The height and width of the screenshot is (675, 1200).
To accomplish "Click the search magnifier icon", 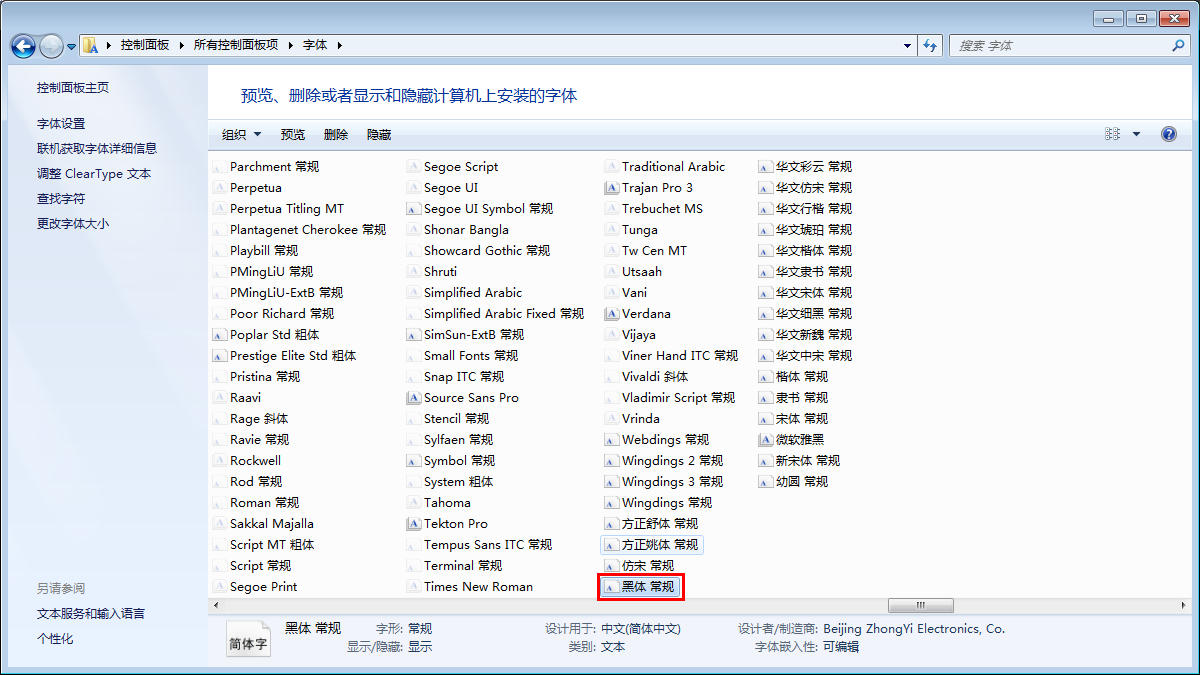I will point(1178,46).
